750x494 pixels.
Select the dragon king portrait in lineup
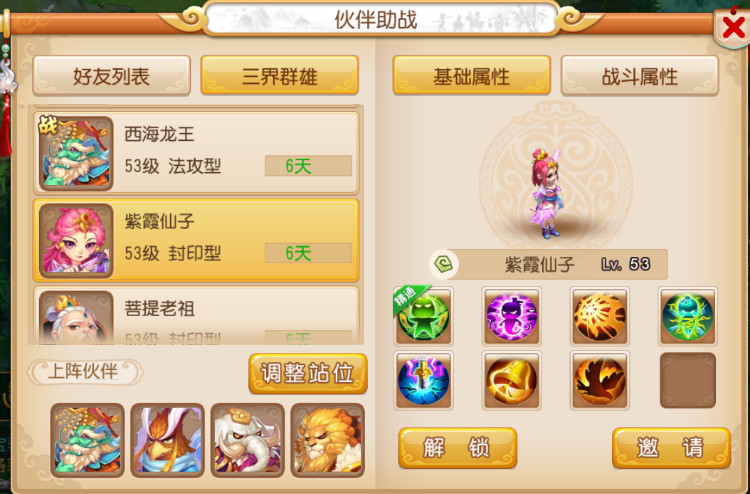88,440
